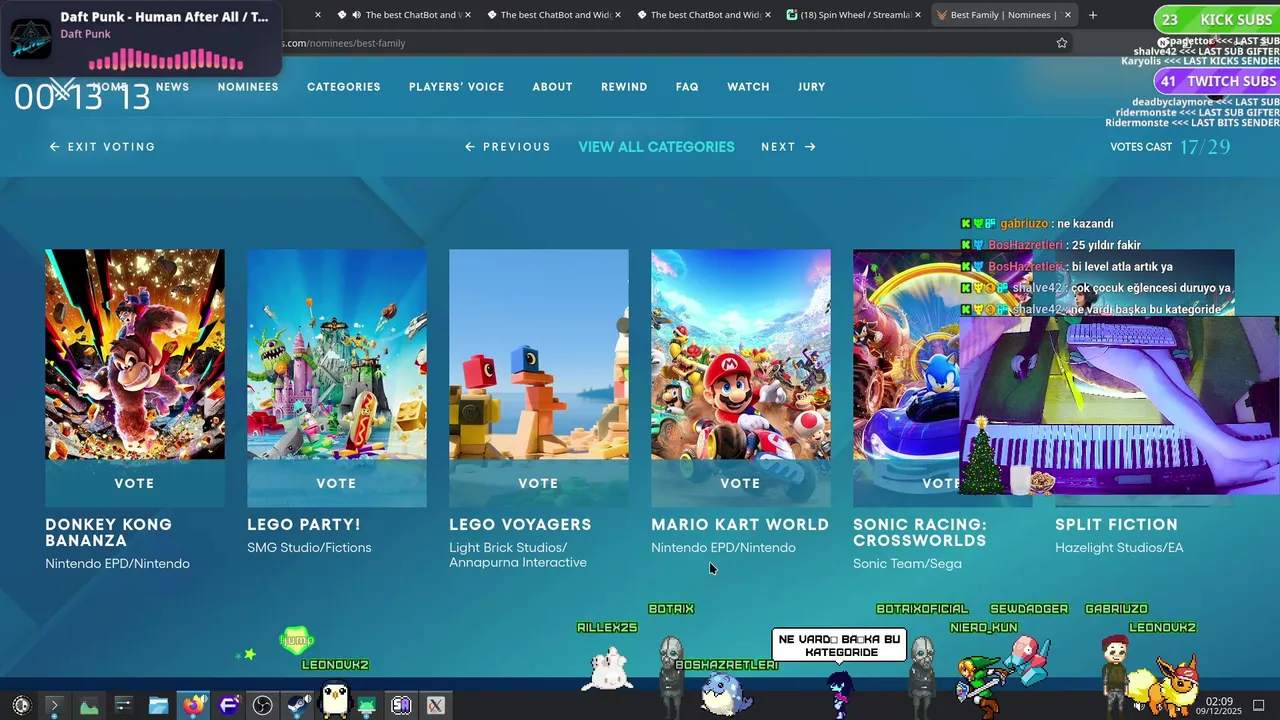Click the Split Fiction title
The width and height of the screenshot is (1280, 720).
(1116, 524)
